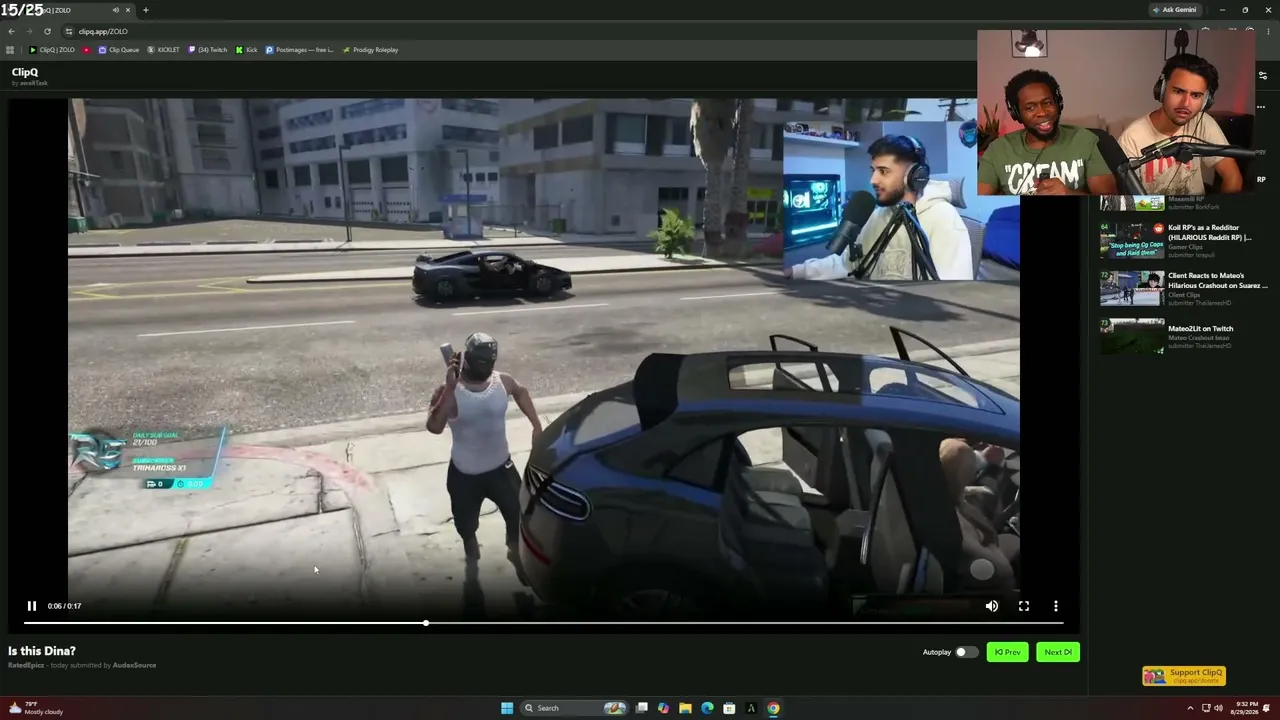
Task: Open the Prodigy Roleplay bookmark
Action: point(370,50)
